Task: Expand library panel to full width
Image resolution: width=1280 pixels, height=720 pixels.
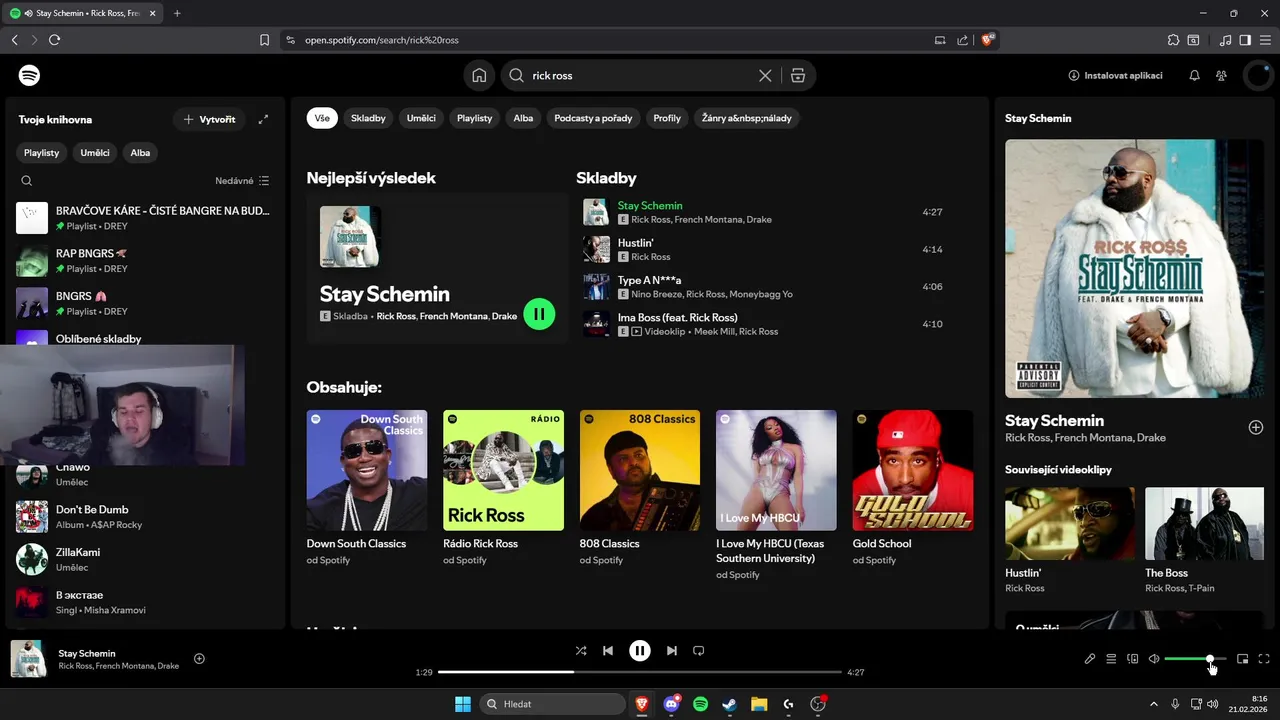Action: (263, 119)
